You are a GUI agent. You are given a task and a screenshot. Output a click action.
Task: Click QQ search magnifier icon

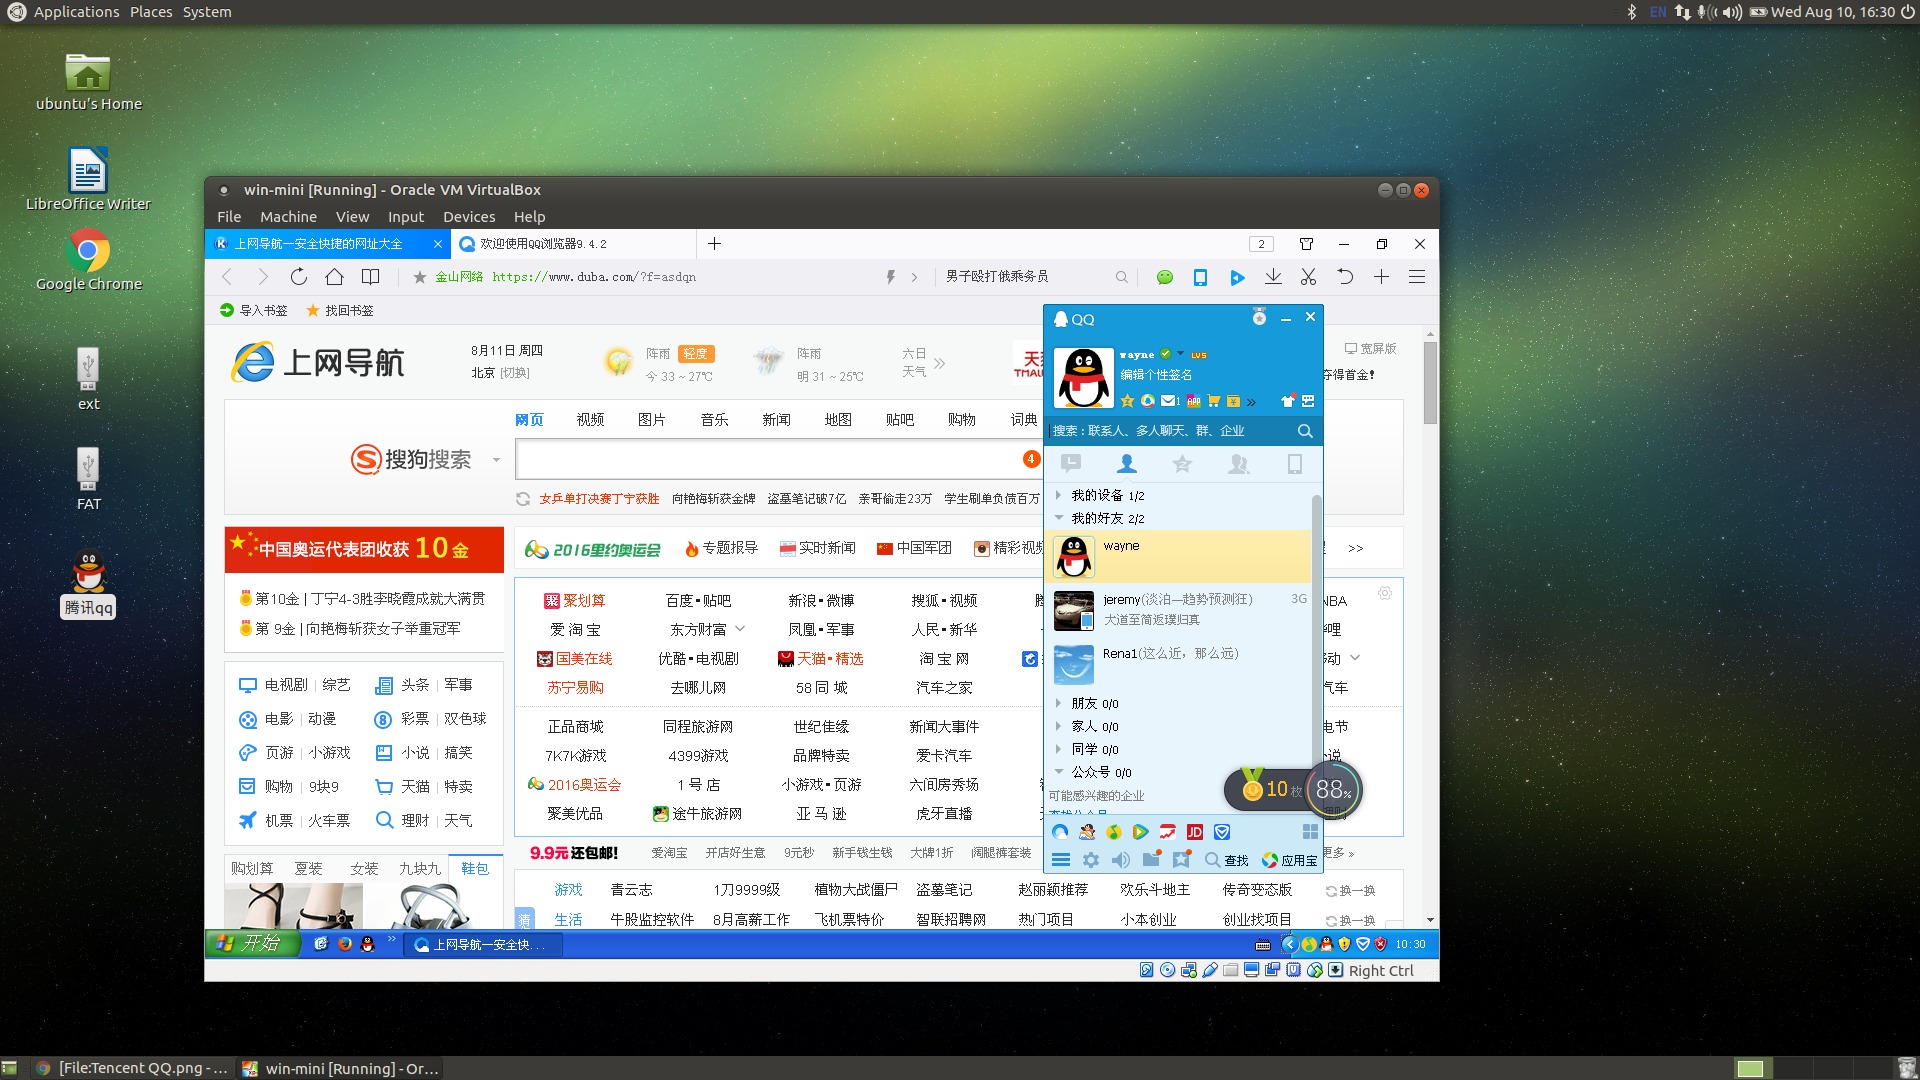pos(1305,431)
